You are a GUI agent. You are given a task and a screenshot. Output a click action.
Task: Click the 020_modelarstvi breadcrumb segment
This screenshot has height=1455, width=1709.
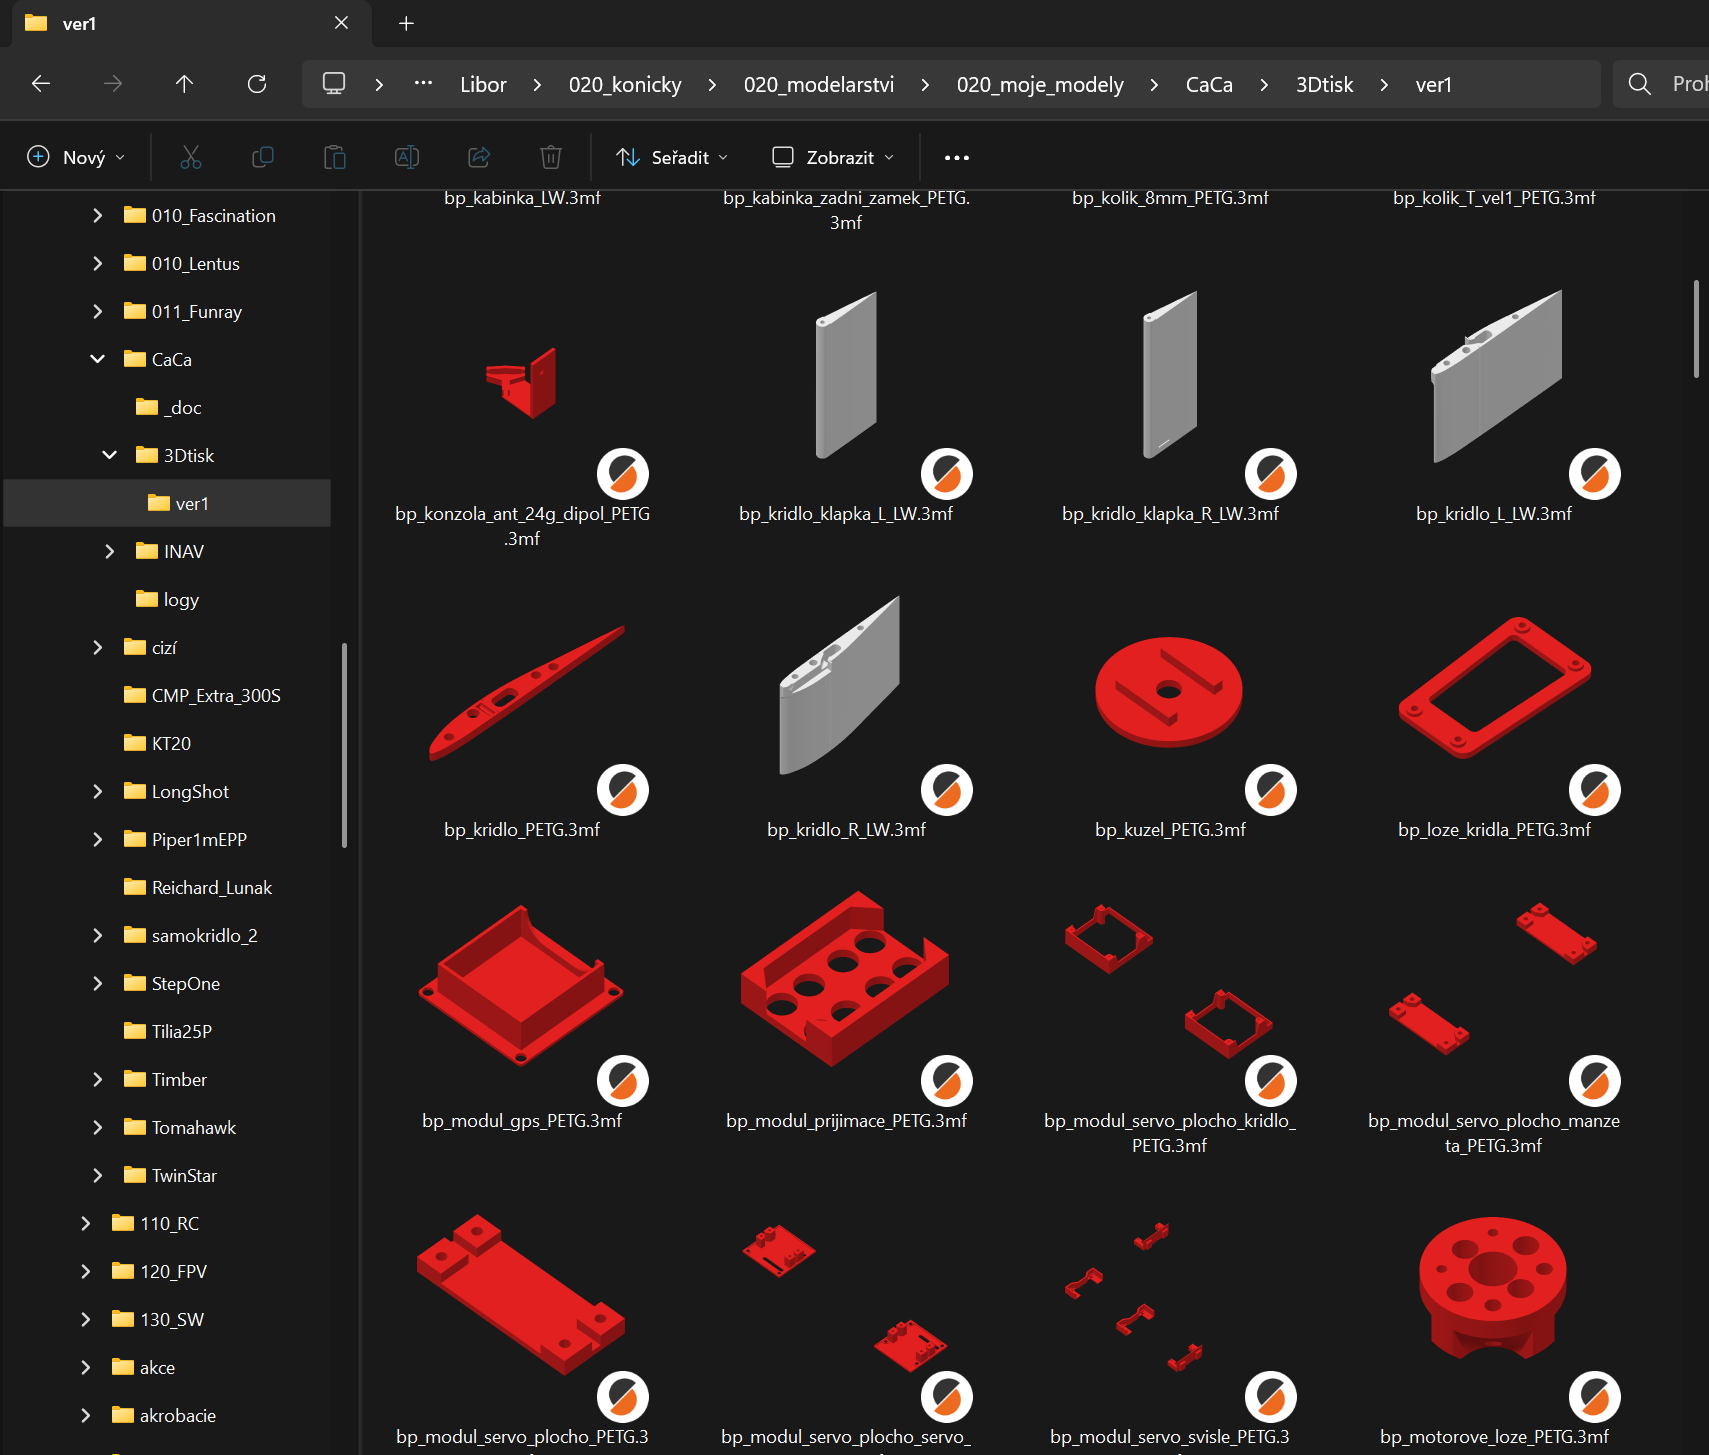pyautogui.click(x=819, y=84)
